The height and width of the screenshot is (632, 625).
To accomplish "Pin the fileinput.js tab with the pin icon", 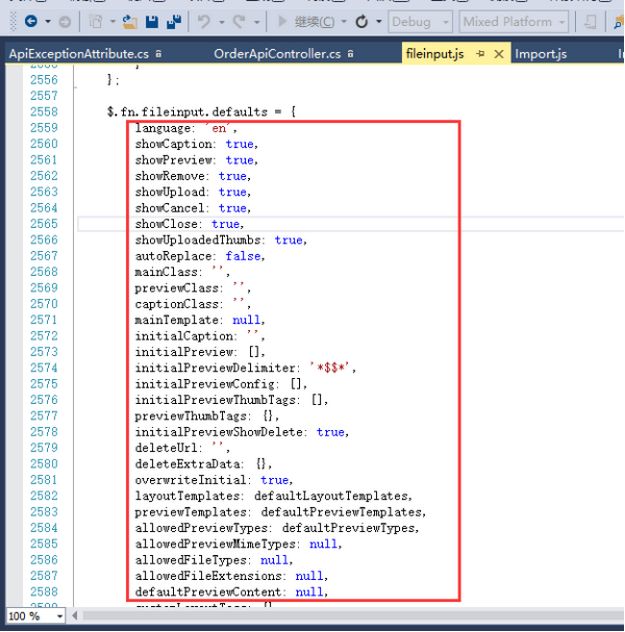I will point(480,54).
